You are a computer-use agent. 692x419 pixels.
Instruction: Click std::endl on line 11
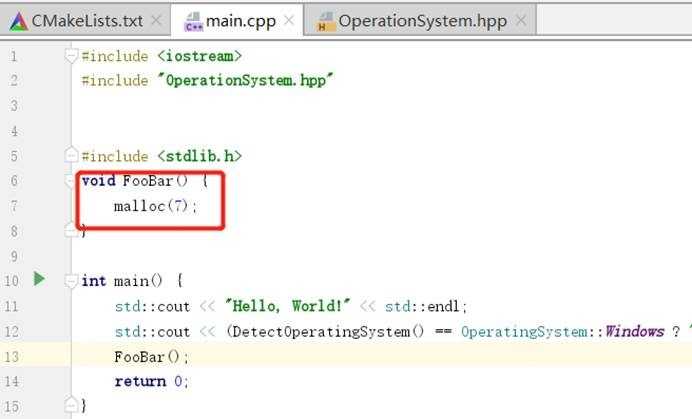[x=422, y=306]
